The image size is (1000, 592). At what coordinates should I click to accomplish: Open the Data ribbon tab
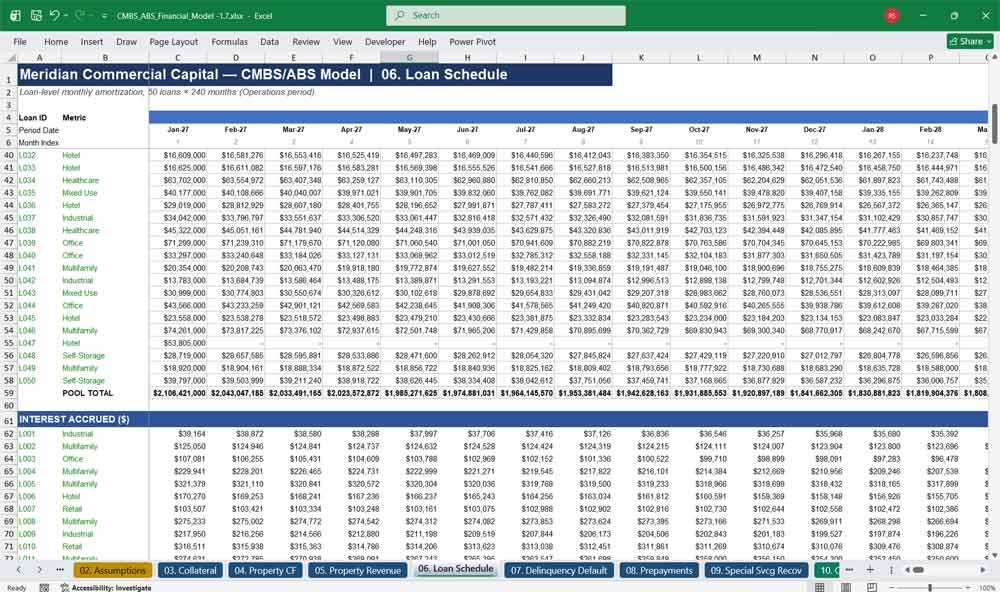(269, 41)
